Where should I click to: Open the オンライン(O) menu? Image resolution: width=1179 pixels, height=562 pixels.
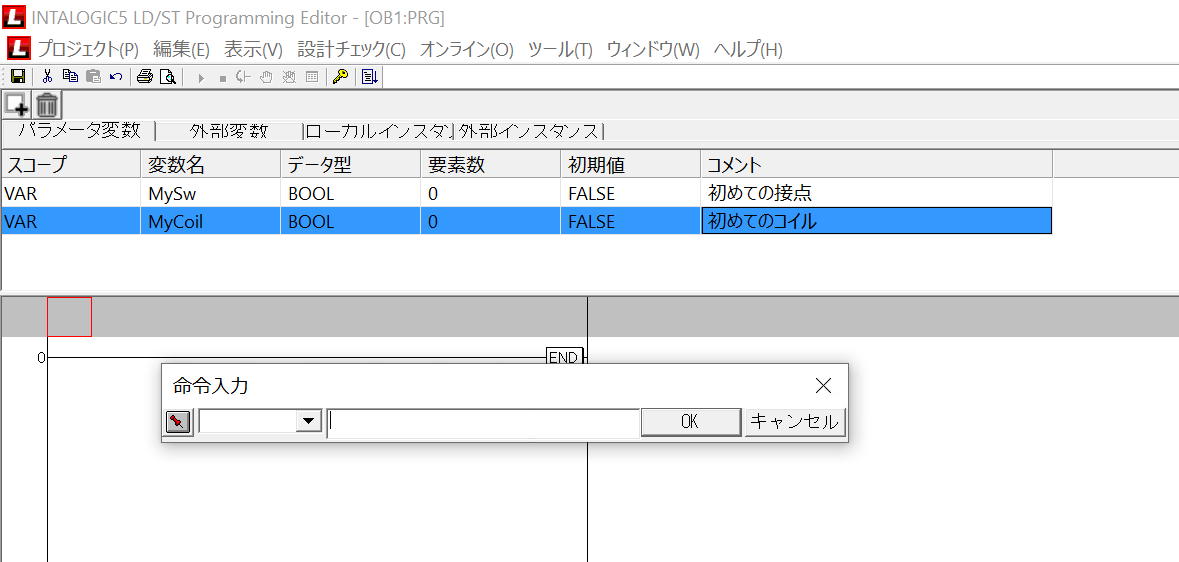tap(466, 49)
